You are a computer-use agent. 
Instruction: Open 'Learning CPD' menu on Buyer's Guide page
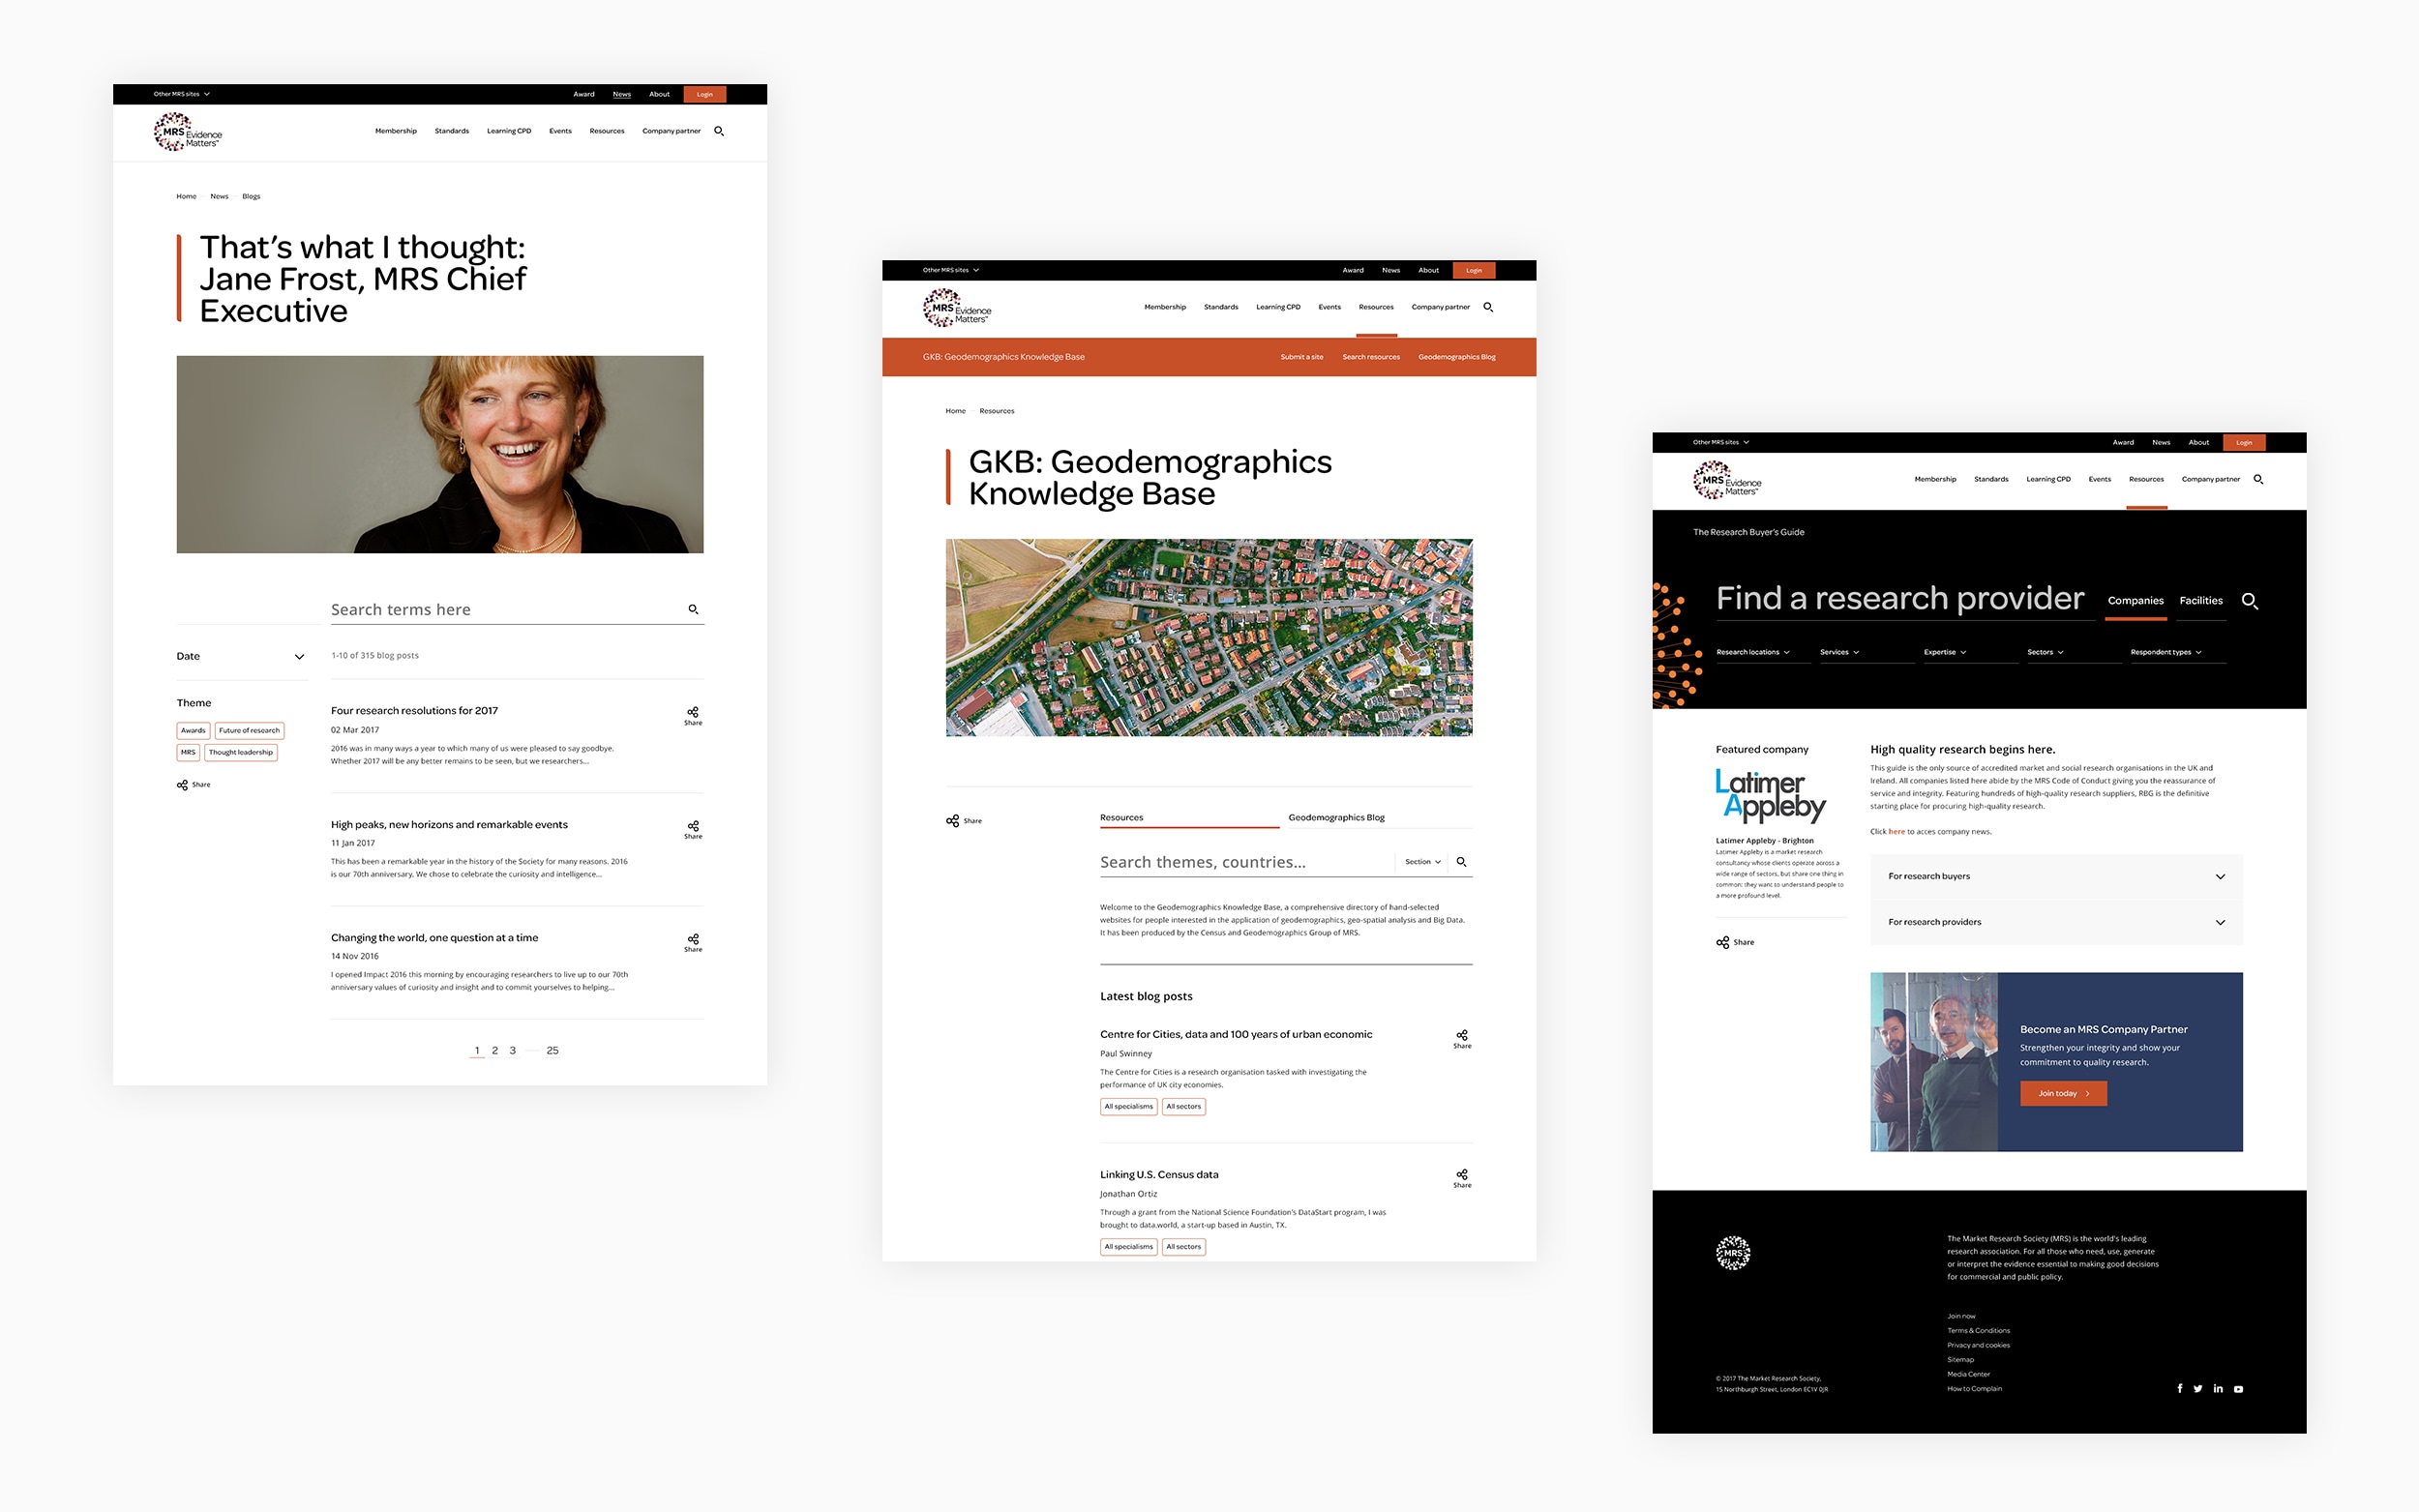(x=2047, y=479)
